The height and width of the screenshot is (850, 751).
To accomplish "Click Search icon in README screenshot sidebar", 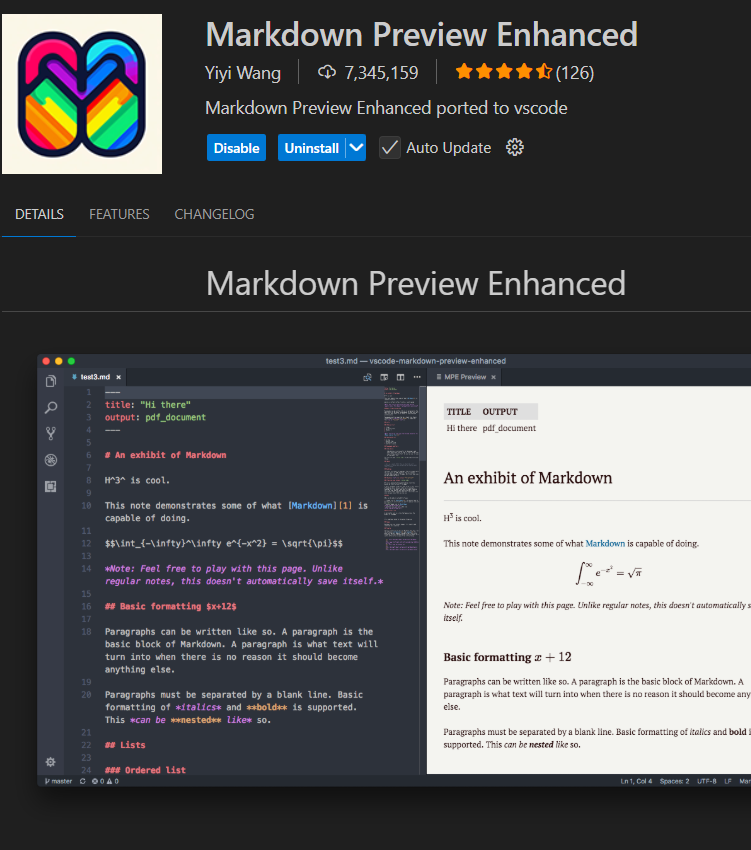I will coord(51,407).
